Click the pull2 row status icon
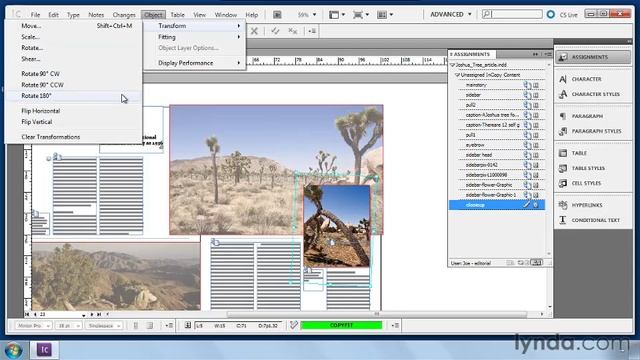This screenshot has height=360, width=640. [x=527, y=105]
